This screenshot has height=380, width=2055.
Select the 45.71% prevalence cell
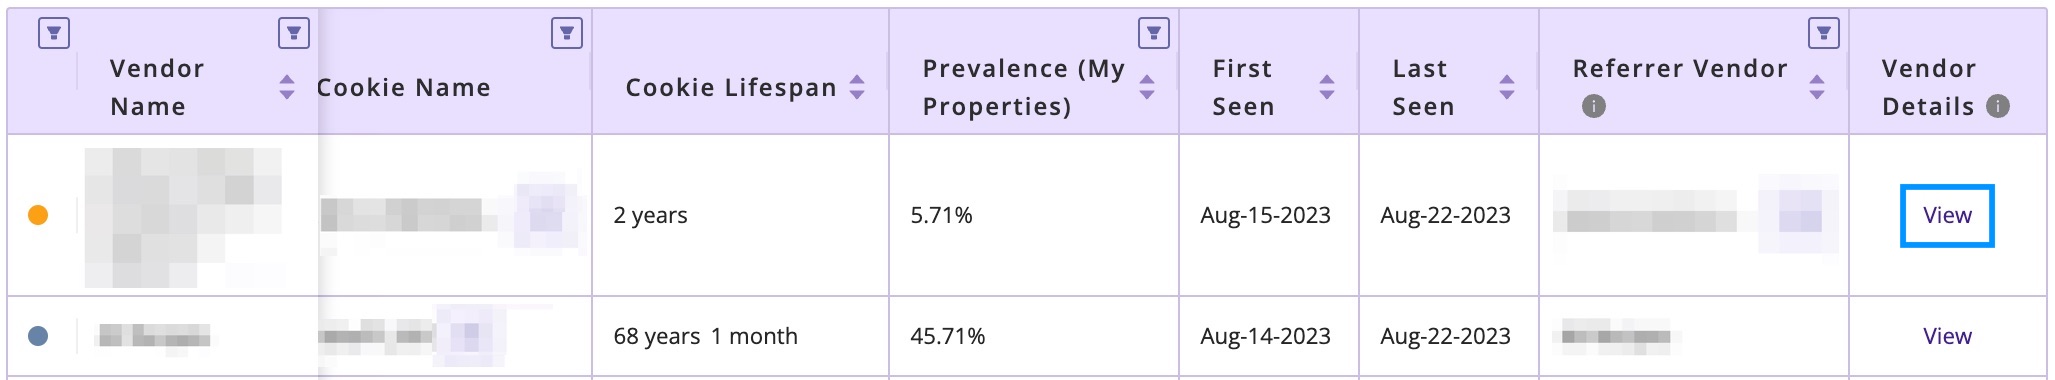[1034, 336]
